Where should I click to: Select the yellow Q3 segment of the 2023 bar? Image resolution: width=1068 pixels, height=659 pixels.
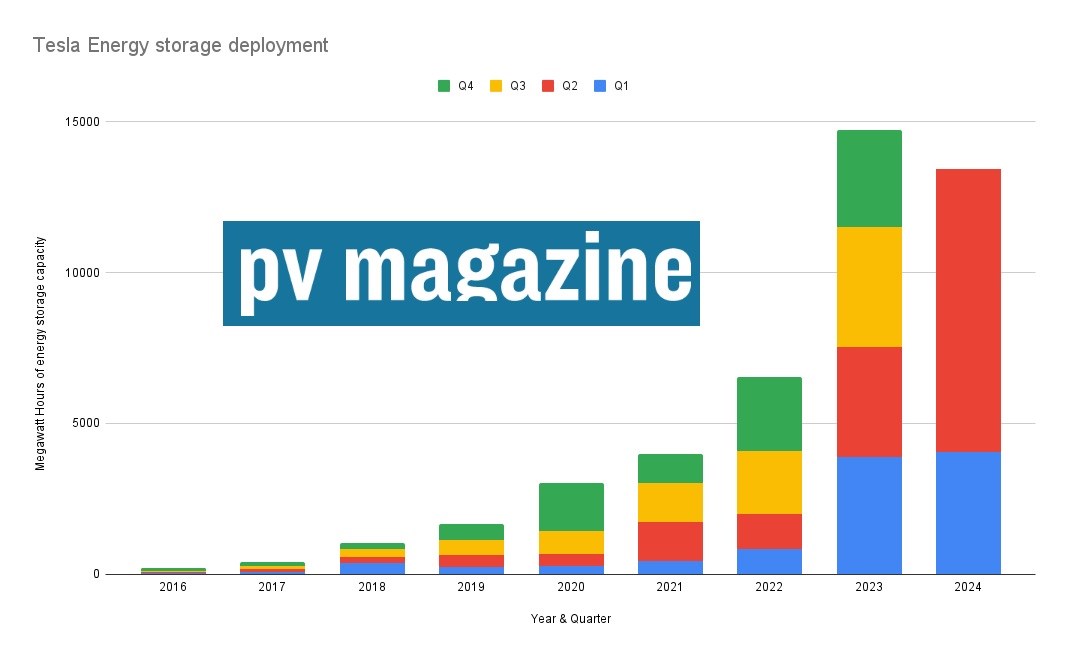[869, 287]
